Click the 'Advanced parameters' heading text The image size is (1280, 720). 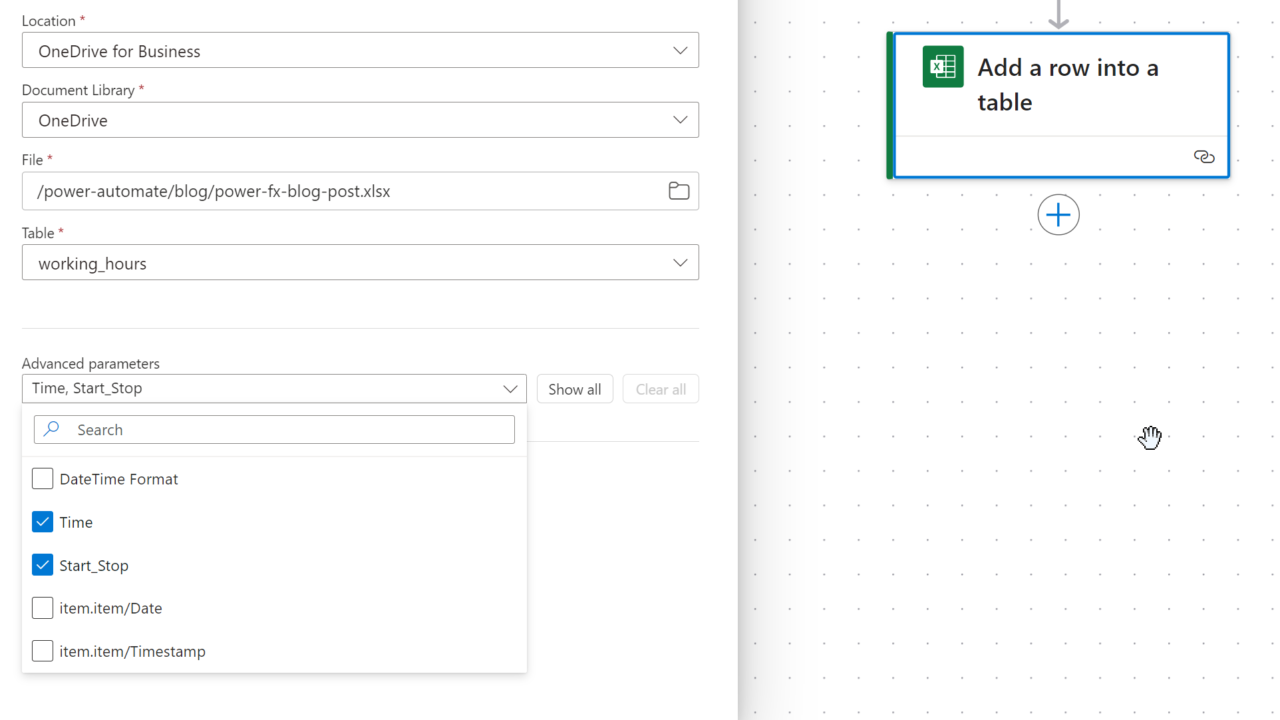[91, 363]
